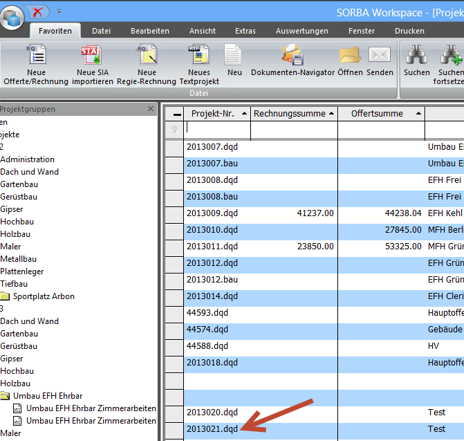Click the red X quick-access icon
Viewport: 464px width, 441px height.
[38, 12]
